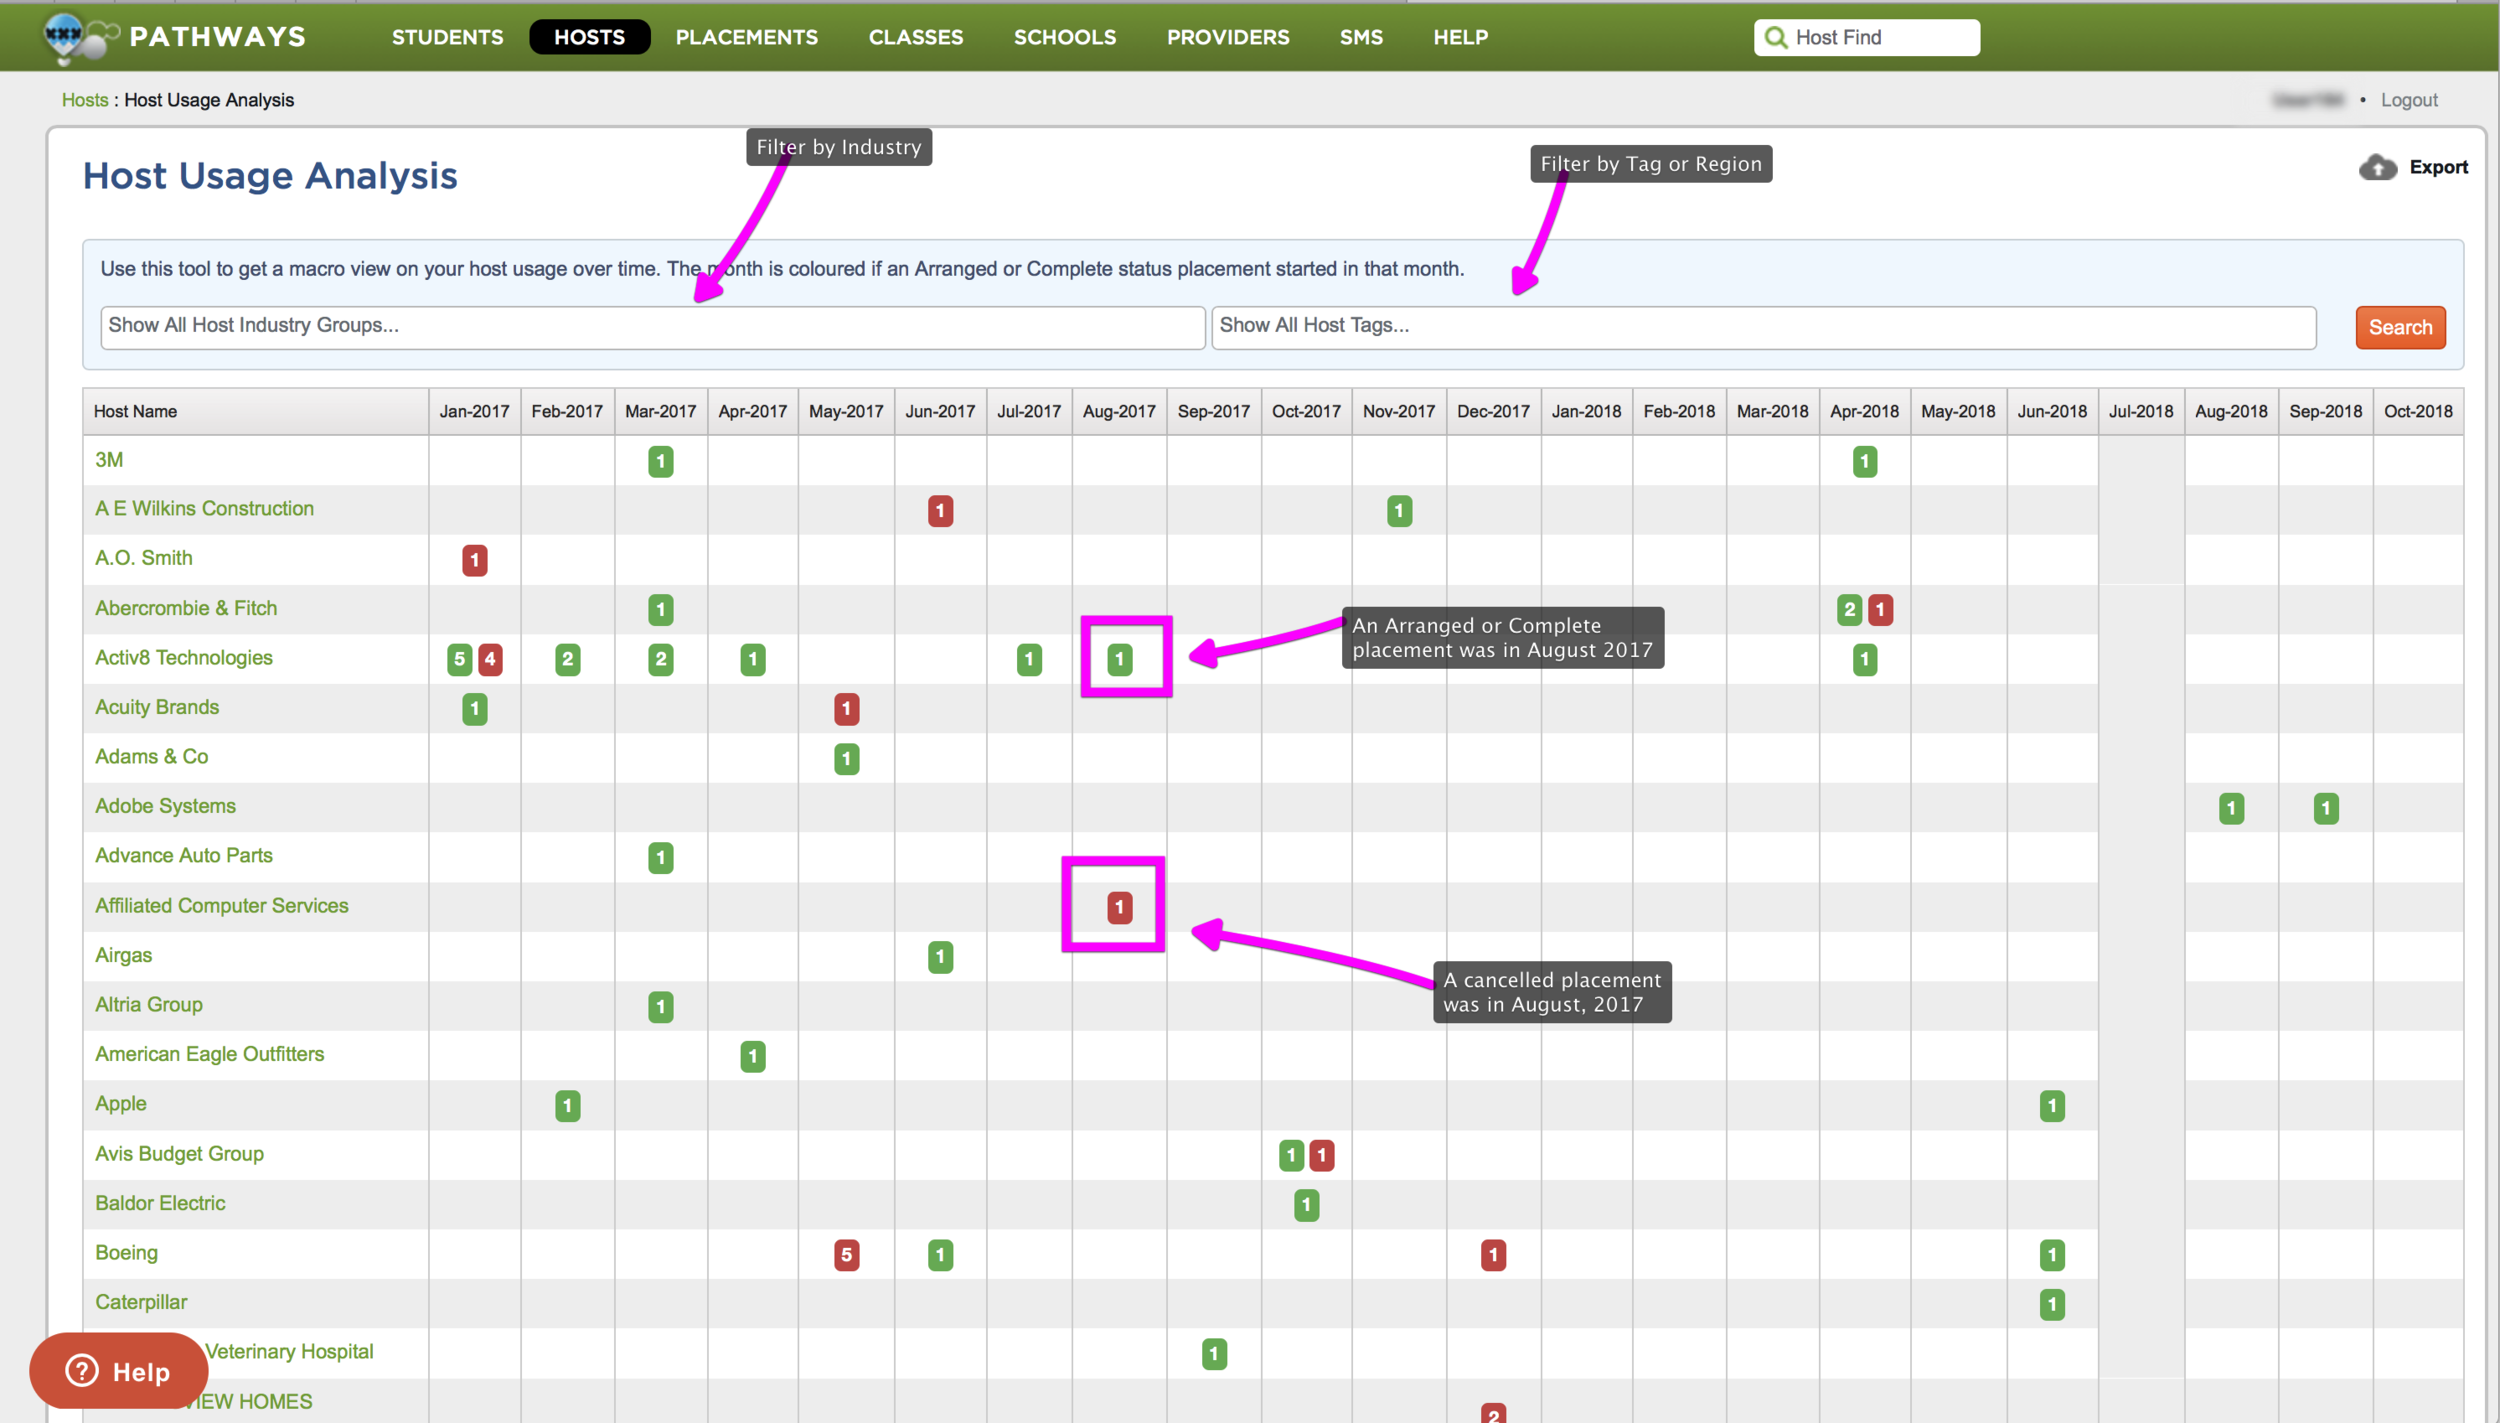This screenshot has width=2500, height=1423.
Task: Click Adobe Systems green badge in Aug-2018
Action: point(2231,808)
